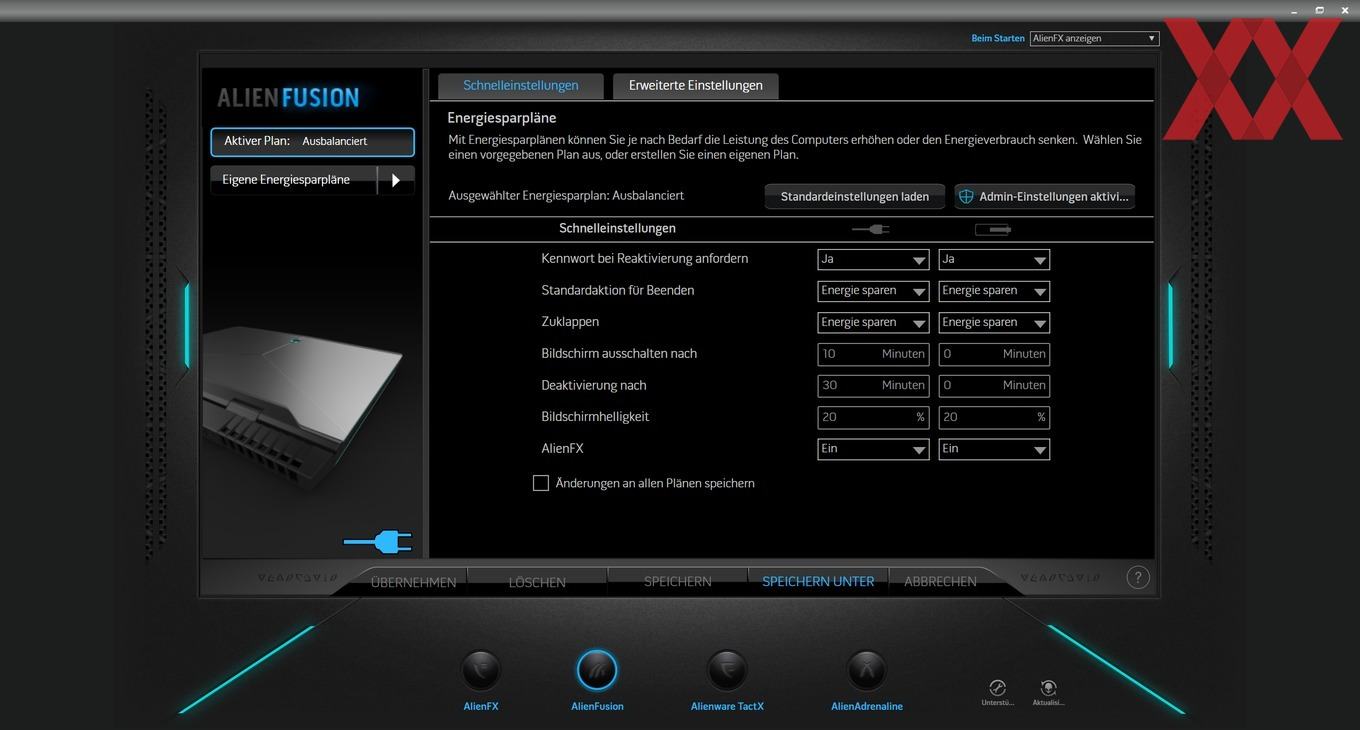1360x730 pixels.
Task: Select the AlienFusion module icon
Action: [597, 671]
